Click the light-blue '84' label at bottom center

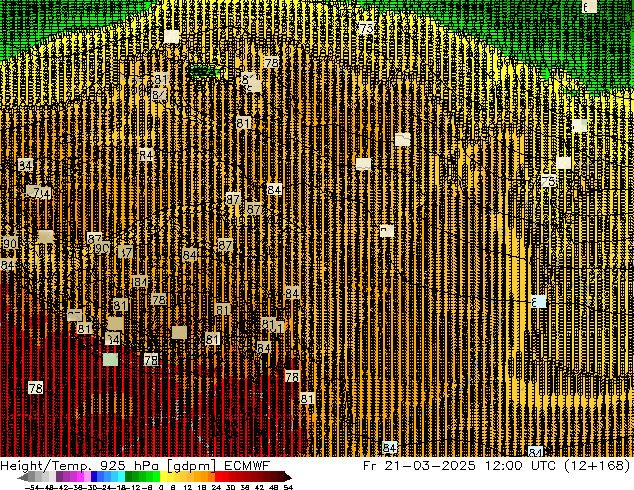tap(389, 448)
